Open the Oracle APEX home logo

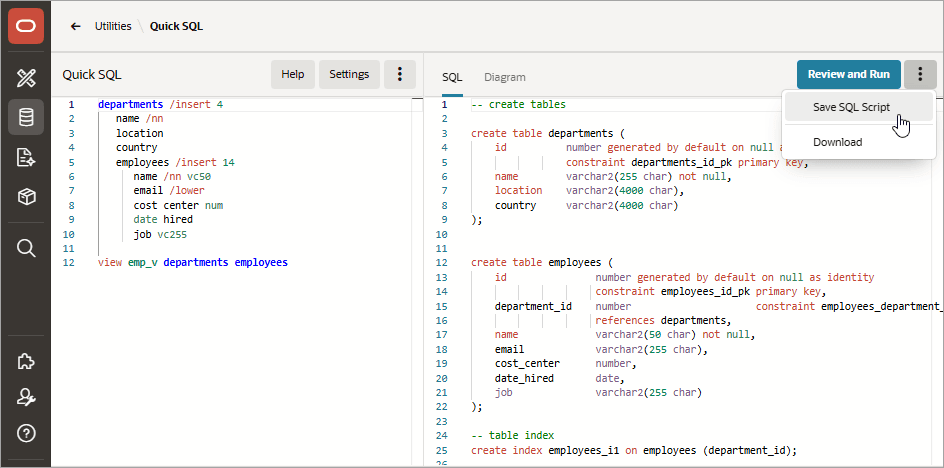pyautogui.click(x=26, y=26)
